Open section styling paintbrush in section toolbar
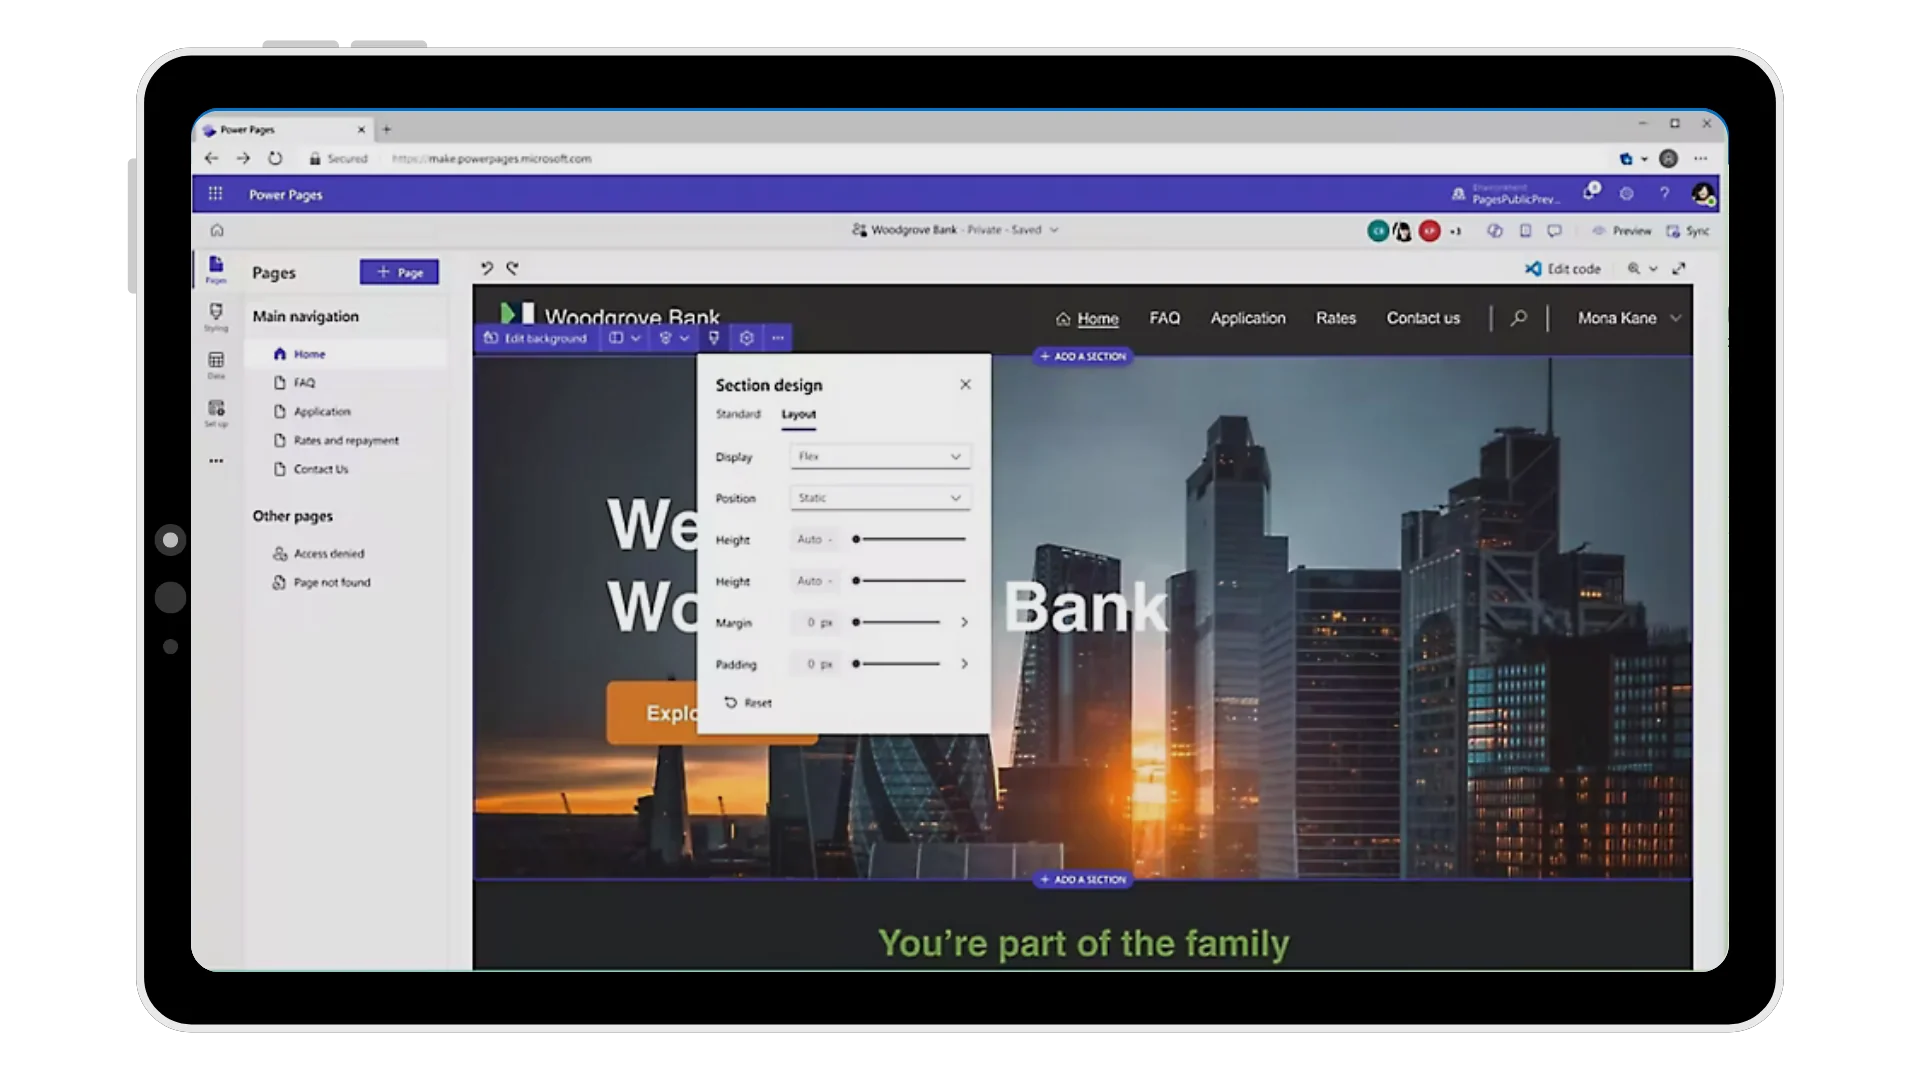The height and width of the screenshot is (1080, 1920). click(714, 338)
